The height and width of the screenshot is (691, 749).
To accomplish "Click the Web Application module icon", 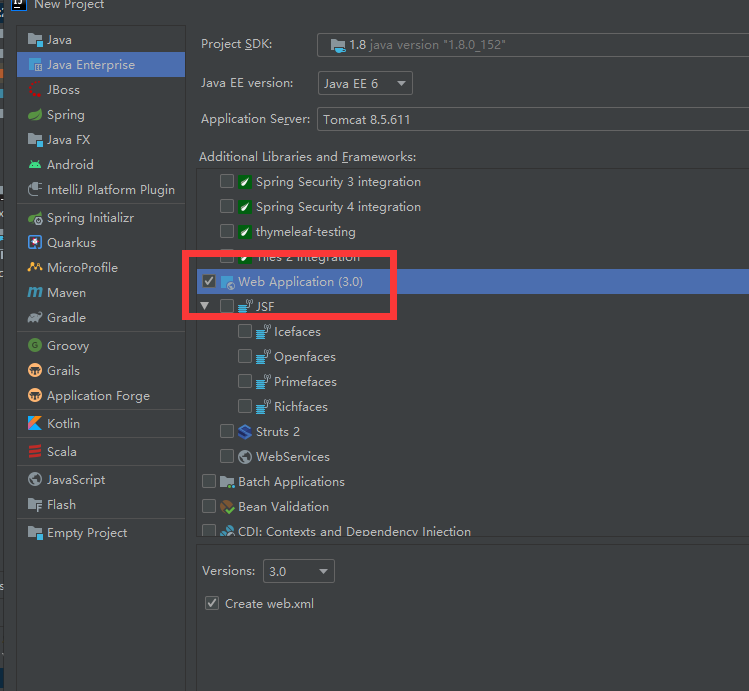I will click(x=227, y=282).
